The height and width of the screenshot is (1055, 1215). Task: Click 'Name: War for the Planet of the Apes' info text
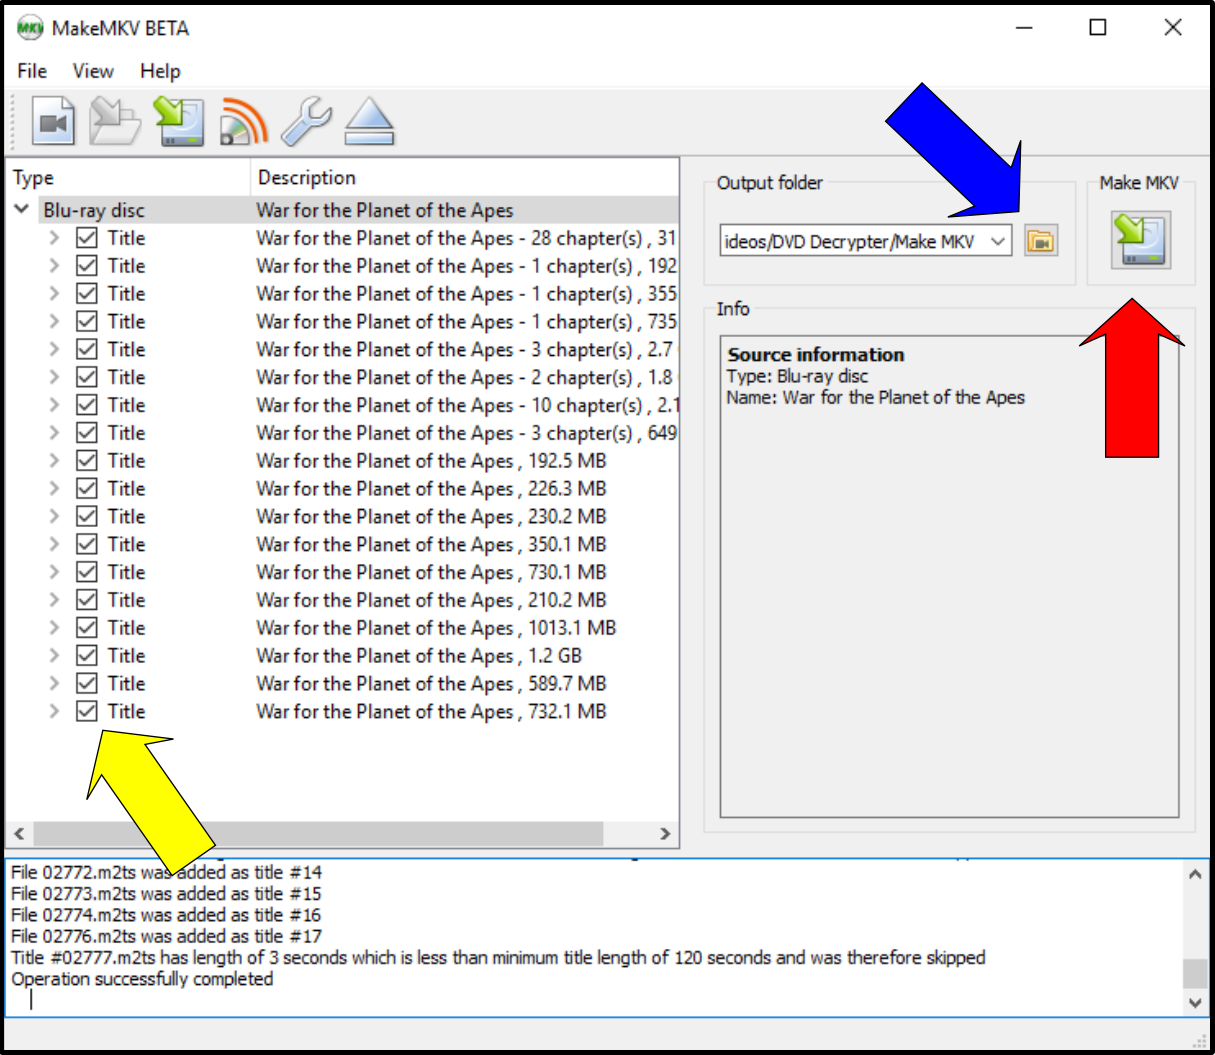pos(876,398)
